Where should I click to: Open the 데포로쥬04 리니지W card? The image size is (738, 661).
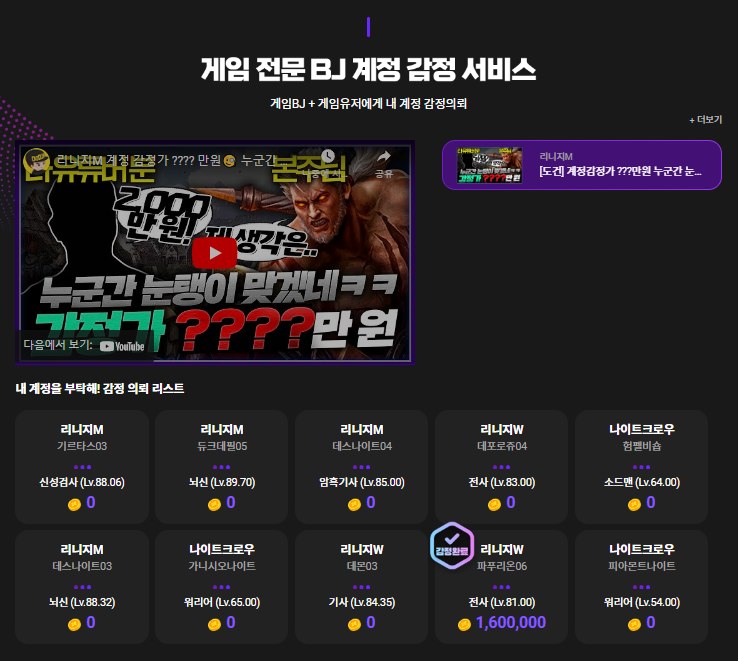(502, 467)
